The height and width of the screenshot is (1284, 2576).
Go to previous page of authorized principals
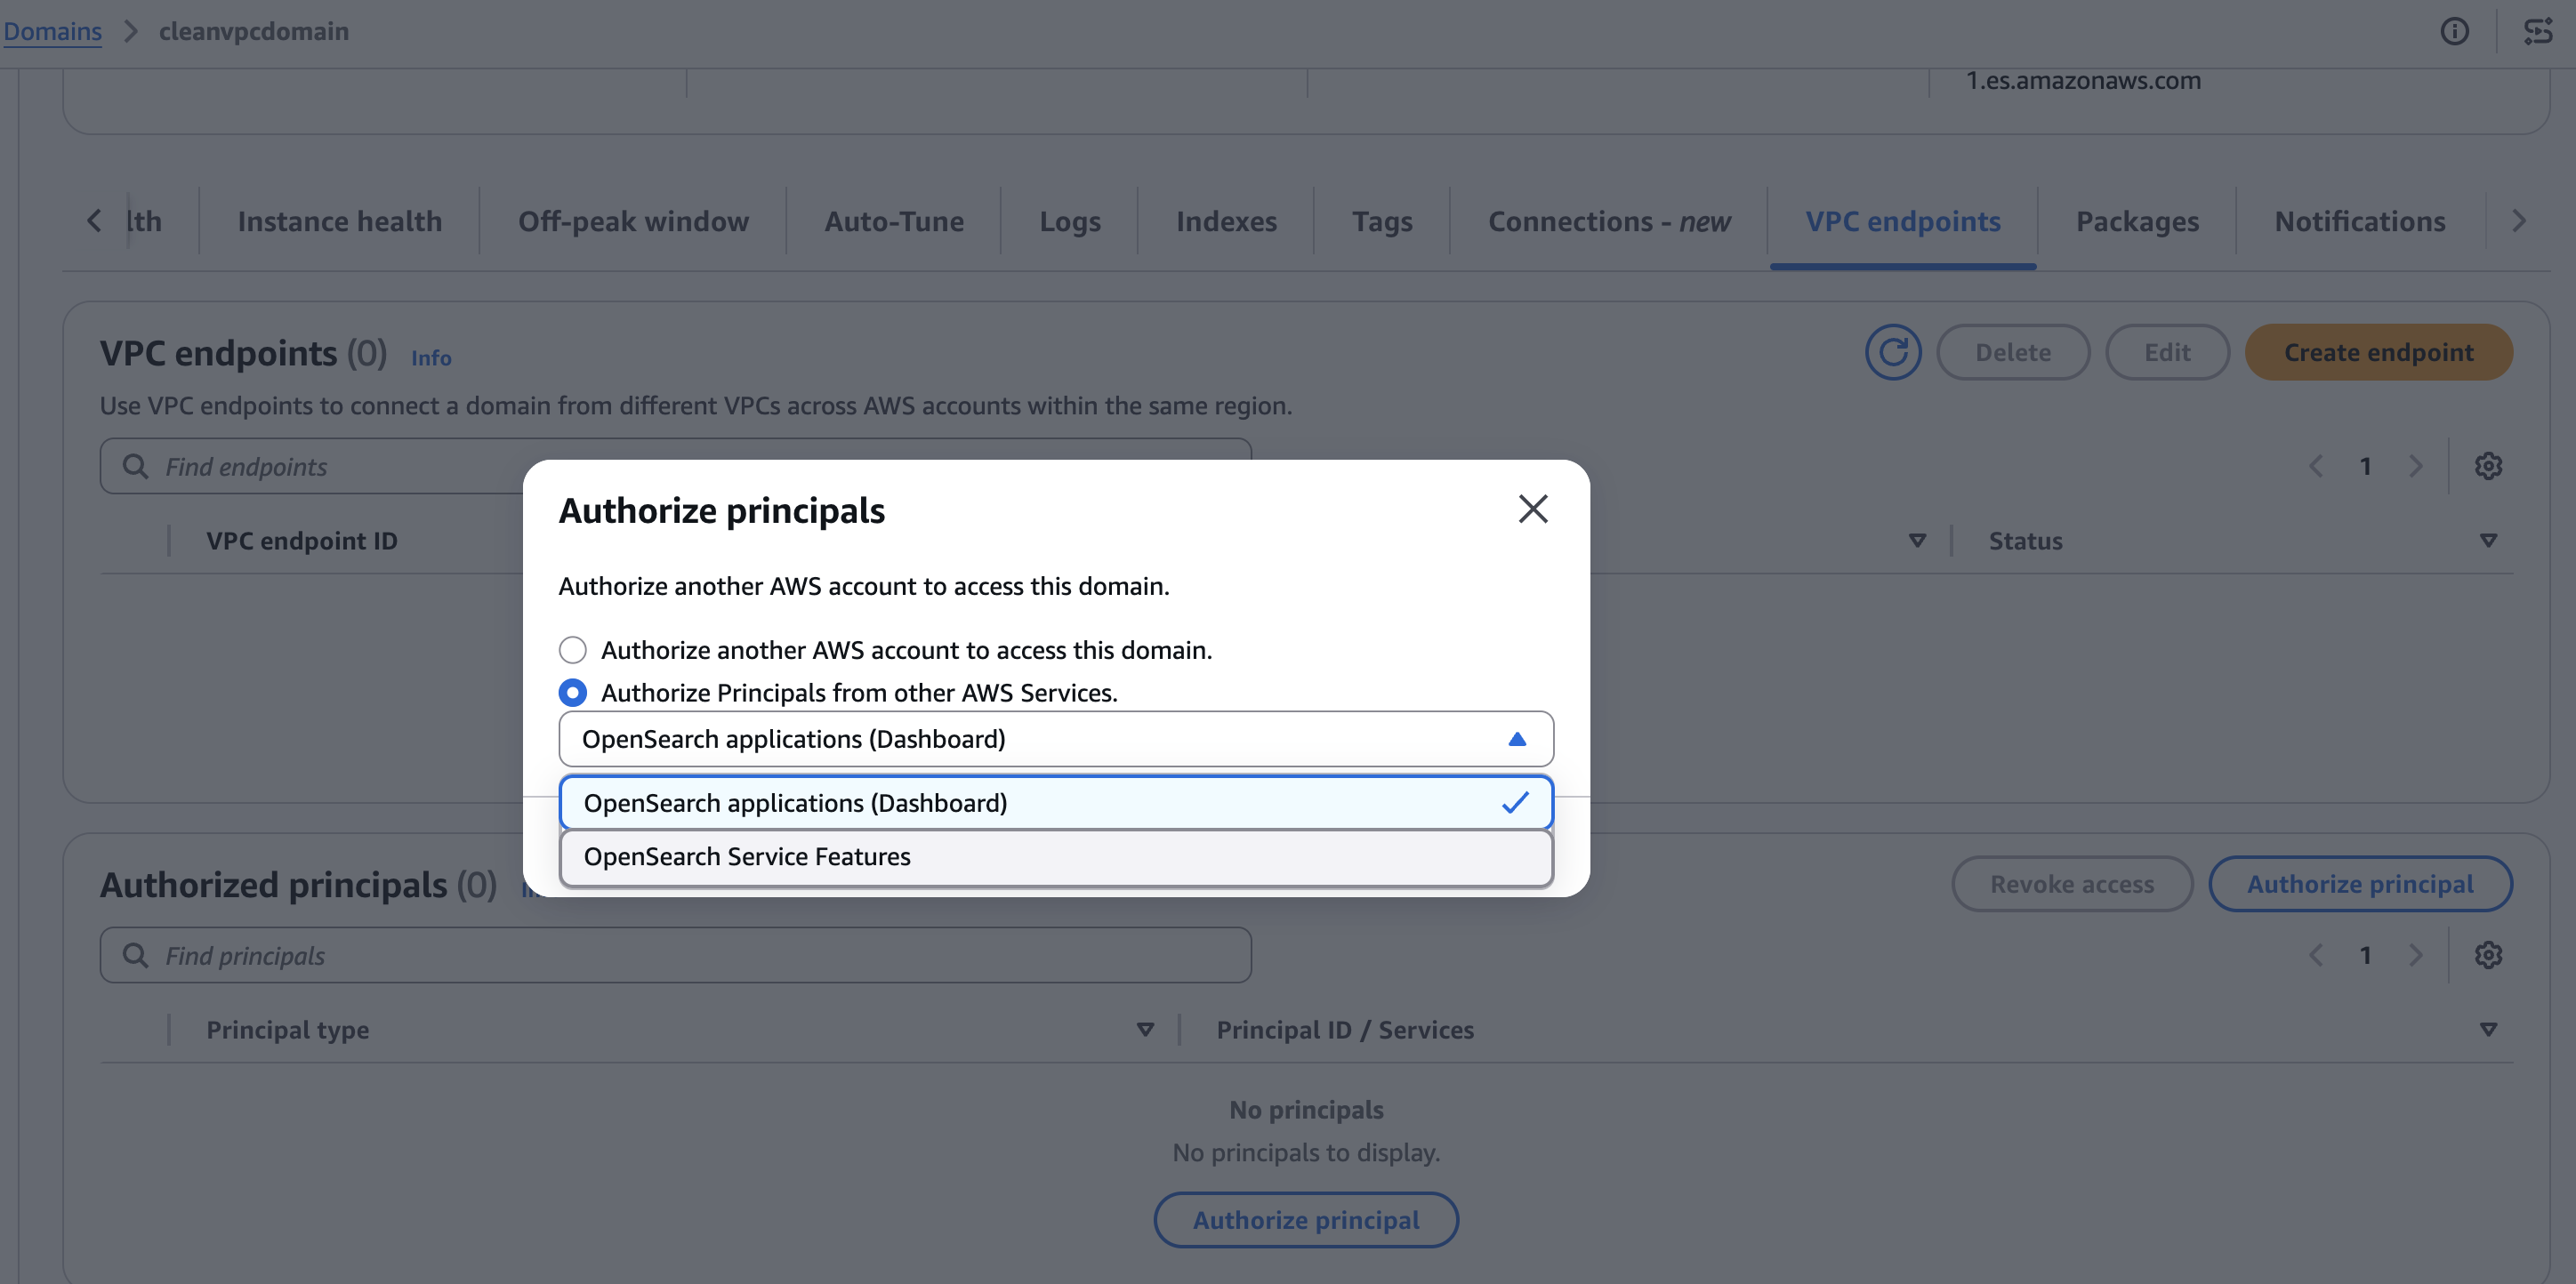click(x=2315, y=955)
